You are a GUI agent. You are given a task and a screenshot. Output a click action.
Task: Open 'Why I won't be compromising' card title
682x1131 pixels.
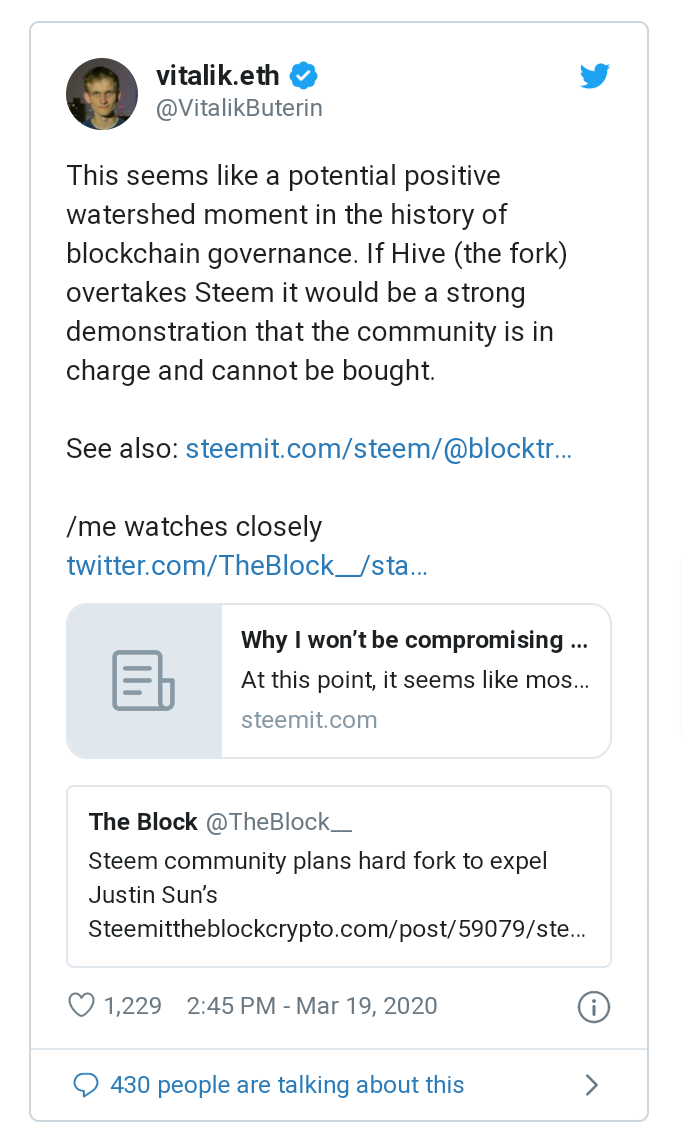pos(415,640)
